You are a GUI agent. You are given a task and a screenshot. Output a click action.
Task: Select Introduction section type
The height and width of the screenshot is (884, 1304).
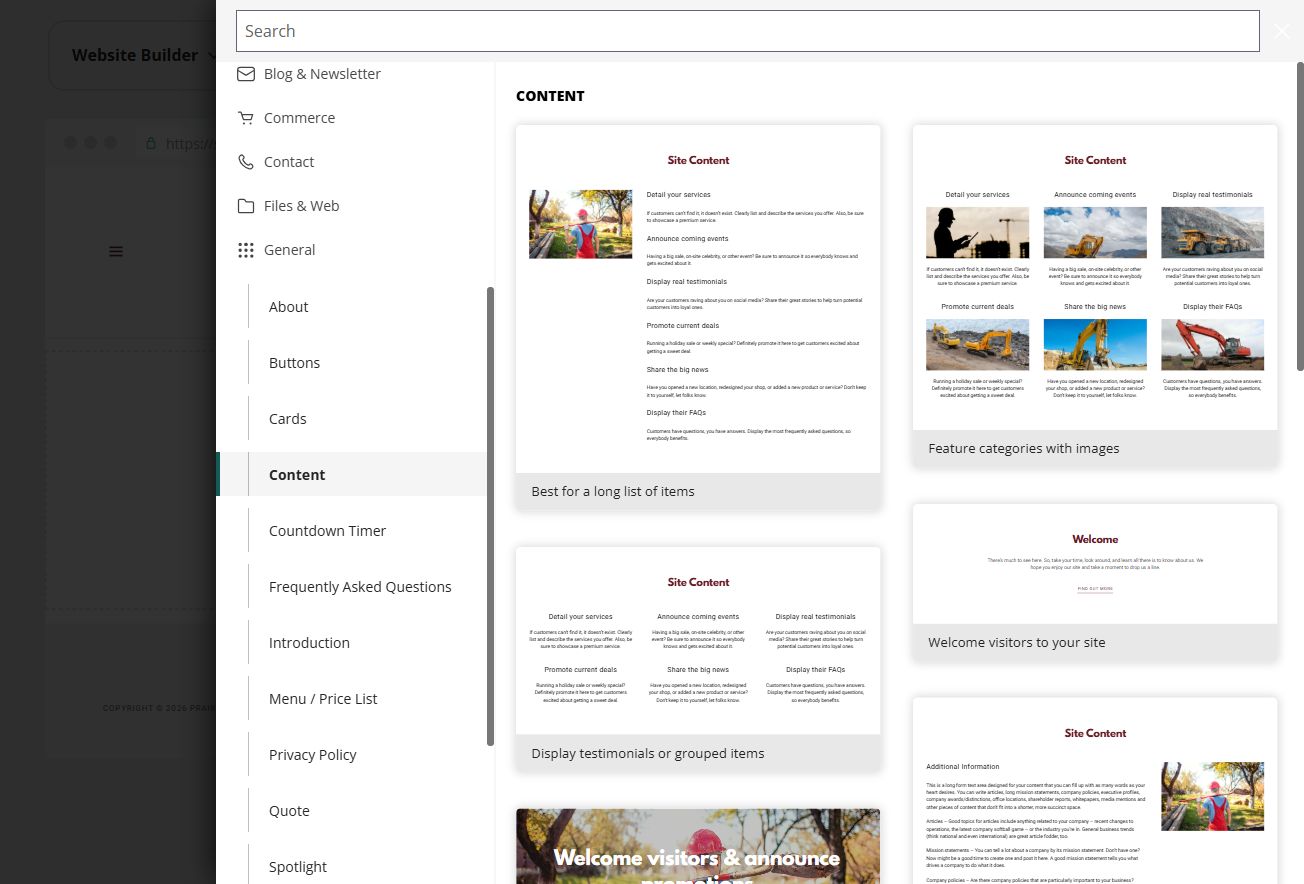coord(309,643)
